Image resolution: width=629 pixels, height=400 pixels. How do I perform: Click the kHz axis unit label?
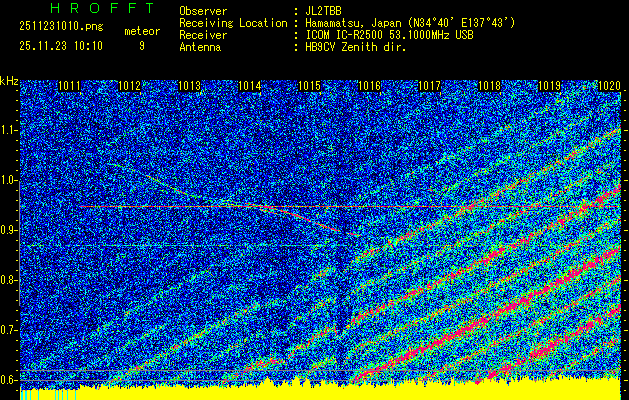point(9,80)
